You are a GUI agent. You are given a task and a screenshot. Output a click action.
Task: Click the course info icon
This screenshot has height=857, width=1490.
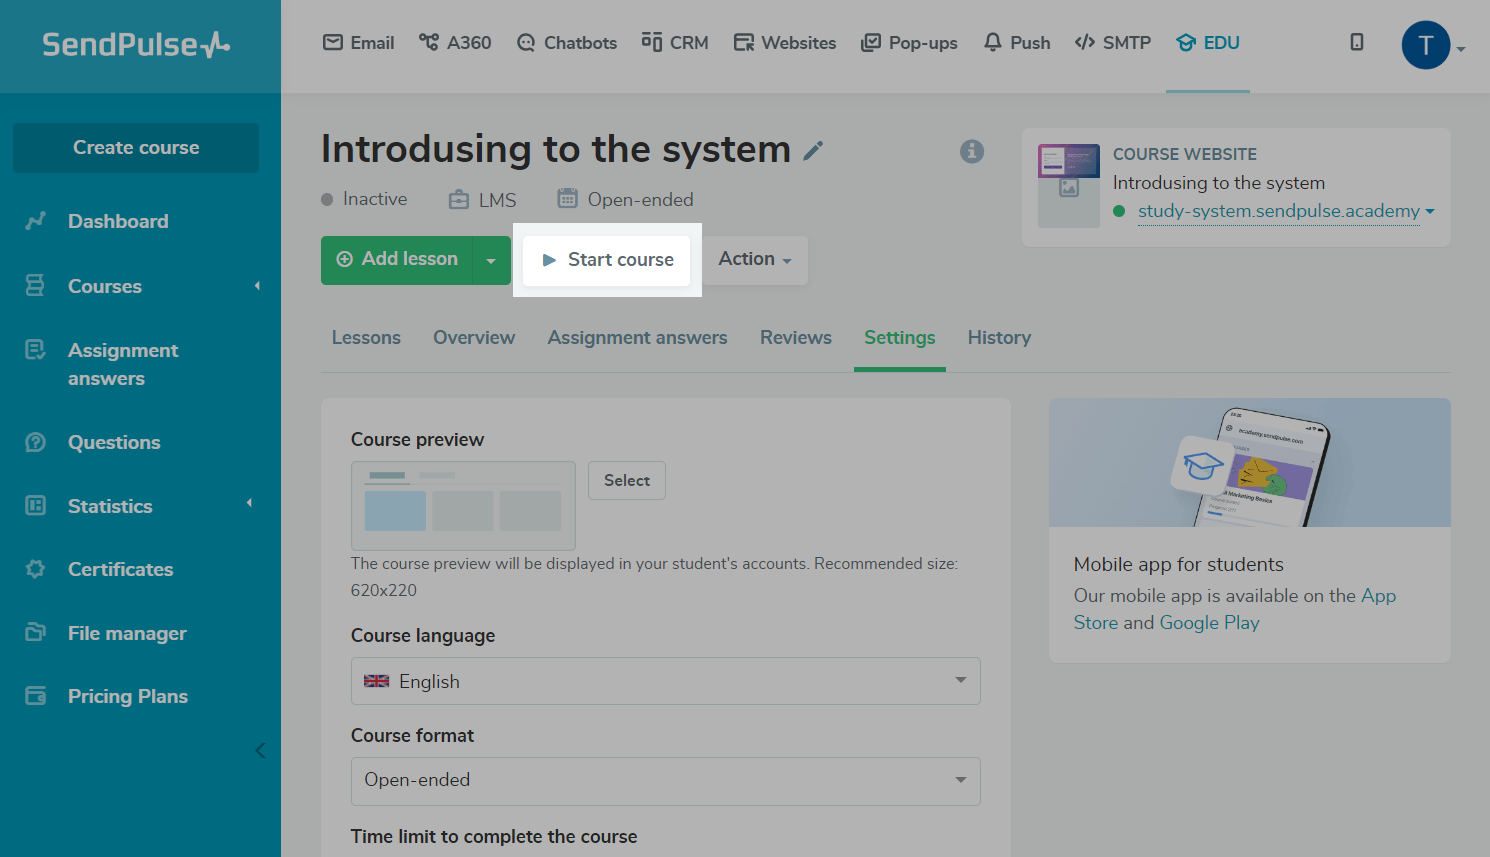pyautogui.click(x=972, y=151)
